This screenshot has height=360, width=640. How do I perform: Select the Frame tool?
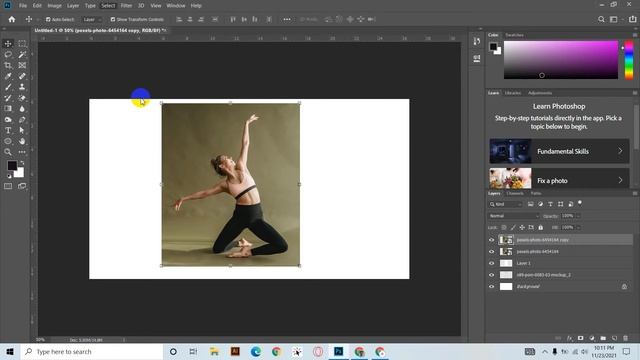click(x=22, y=65)
